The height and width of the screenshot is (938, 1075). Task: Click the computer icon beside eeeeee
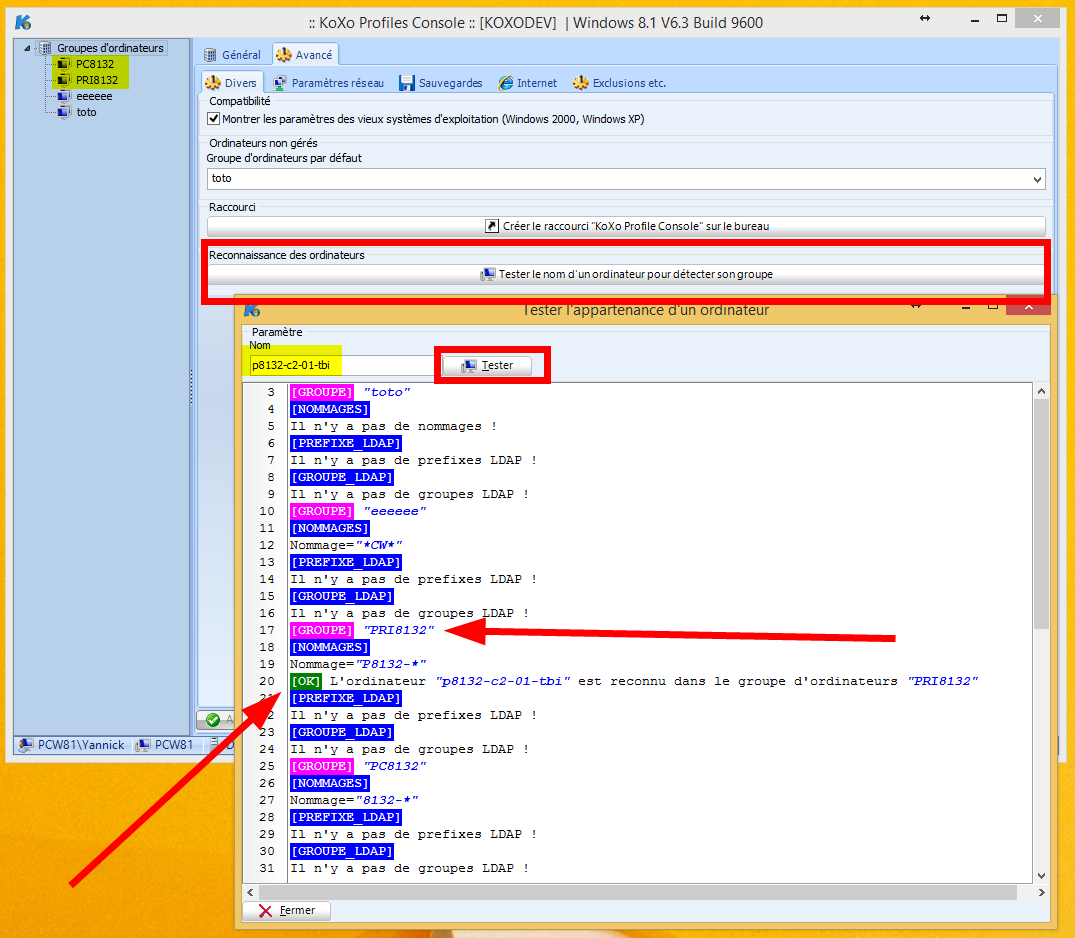tap(64, 96)
